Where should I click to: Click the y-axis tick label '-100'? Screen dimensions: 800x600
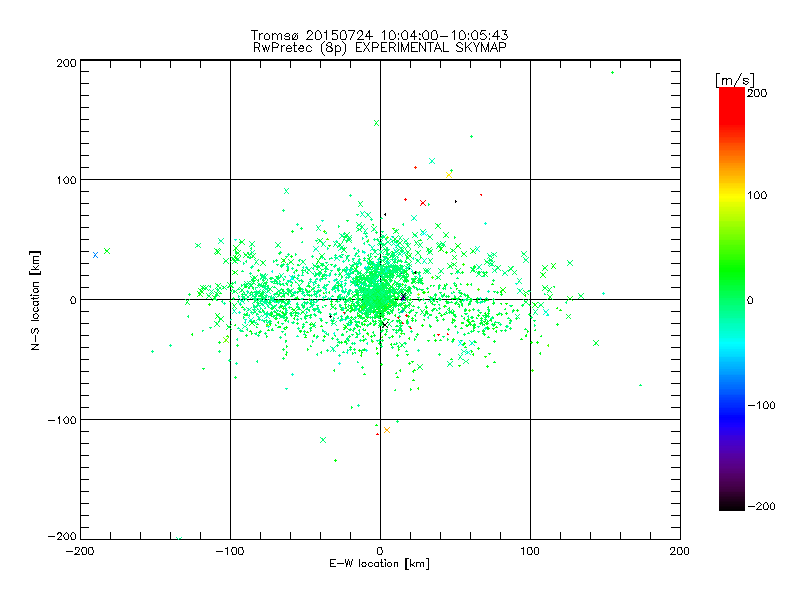coord(62,420)
